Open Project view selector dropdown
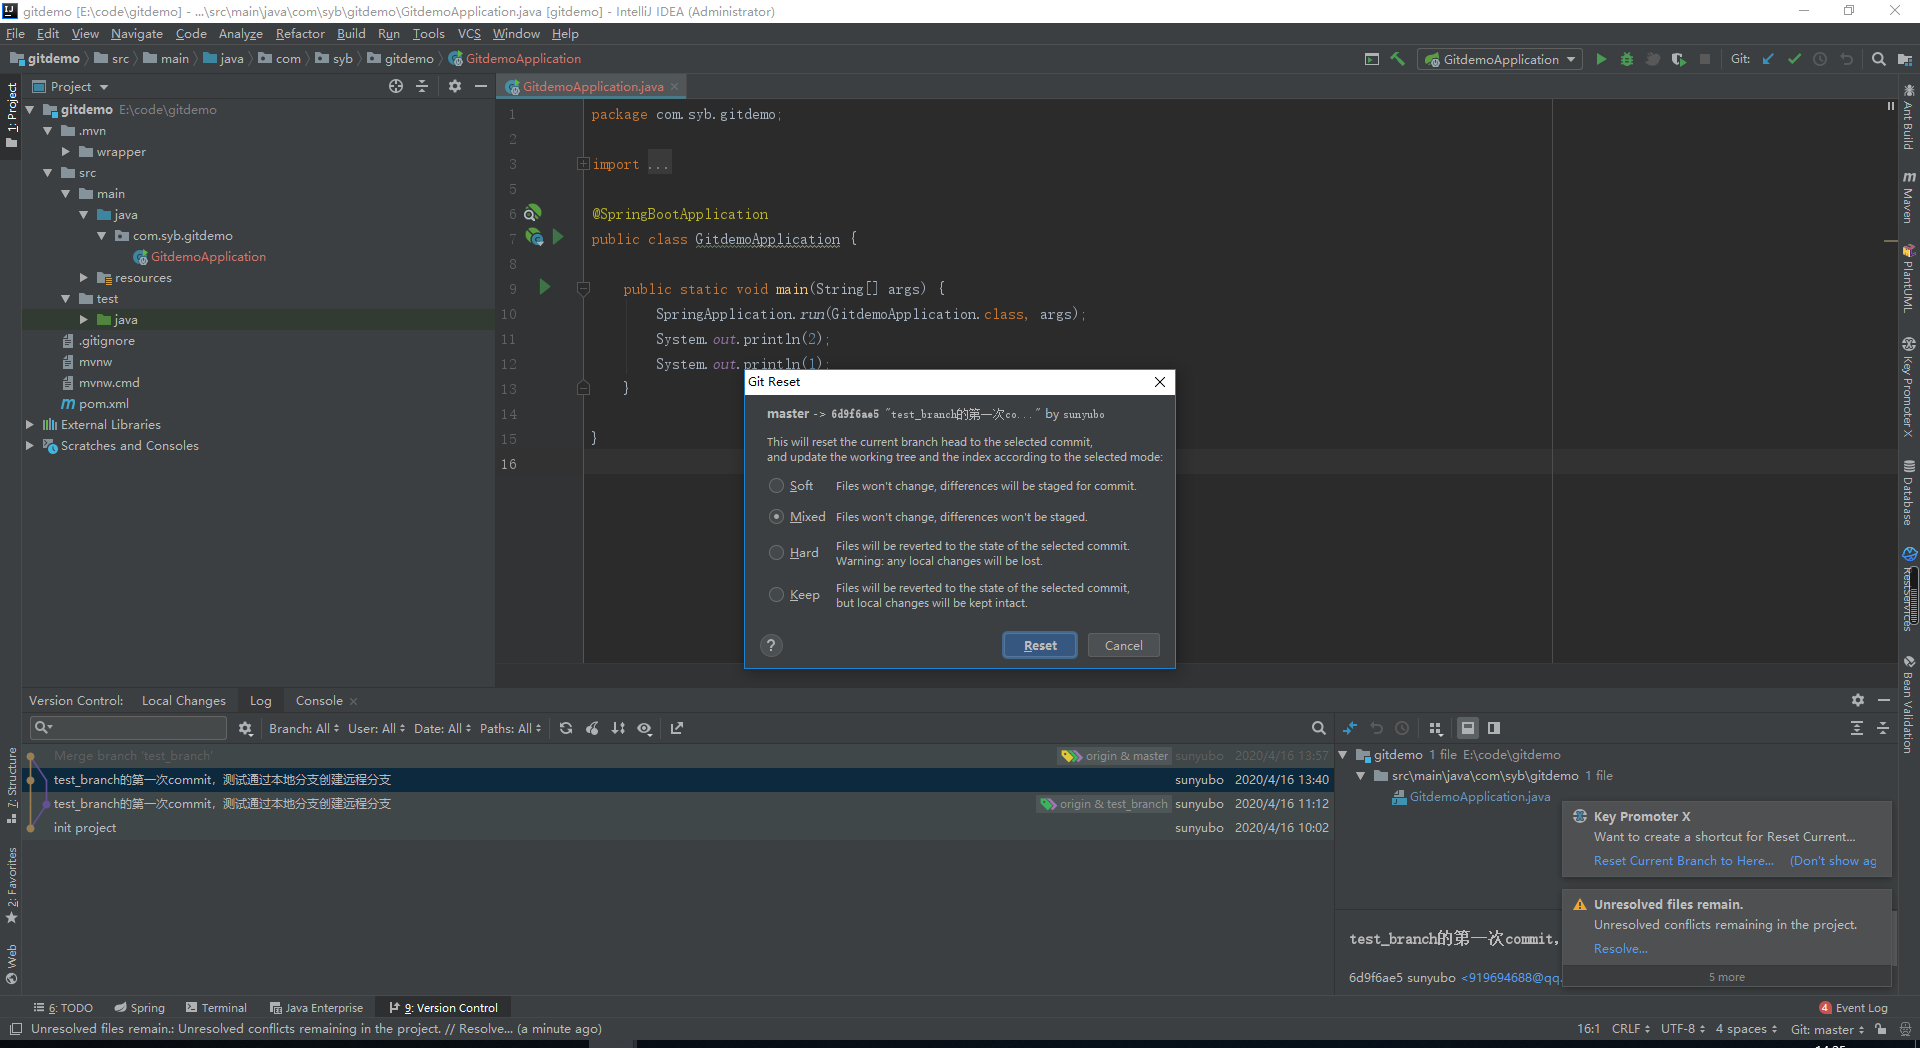Image resolution: width=1920 pixels, height=1048 pixels. tap(70, 87)
